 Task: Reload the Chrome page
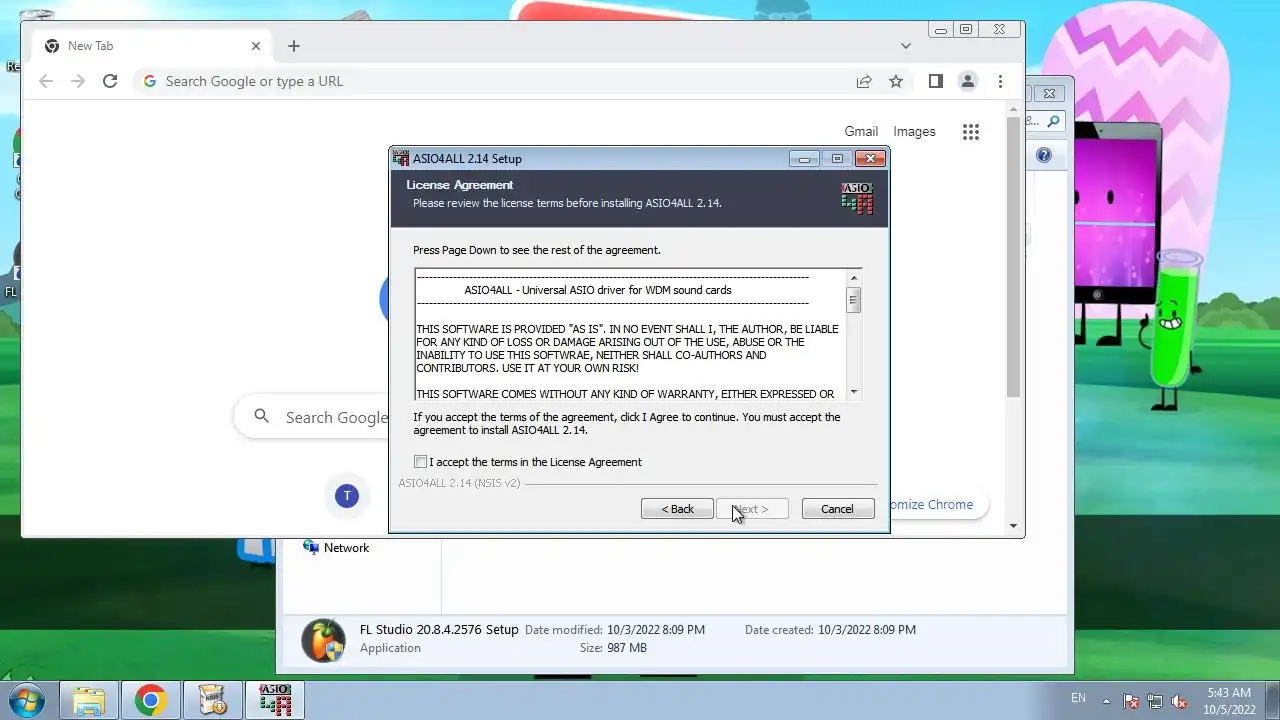110,81
